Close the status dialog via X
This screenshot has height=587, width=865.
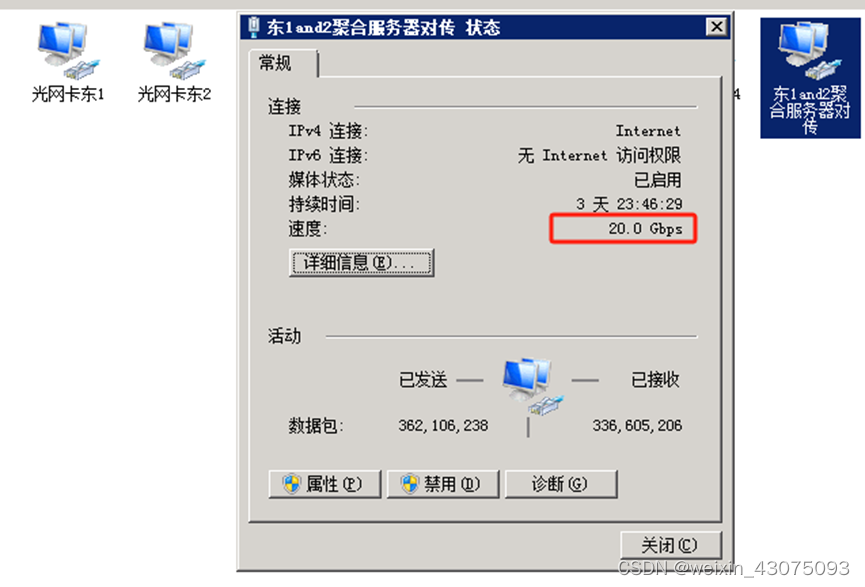coord(716,26)
